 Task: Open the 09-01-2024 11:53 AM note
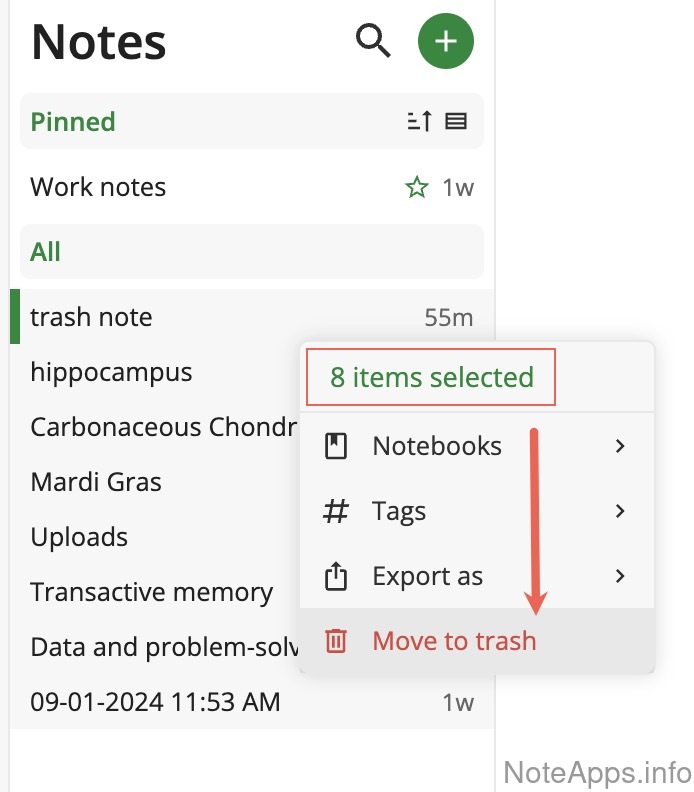[x=155, y=702]
